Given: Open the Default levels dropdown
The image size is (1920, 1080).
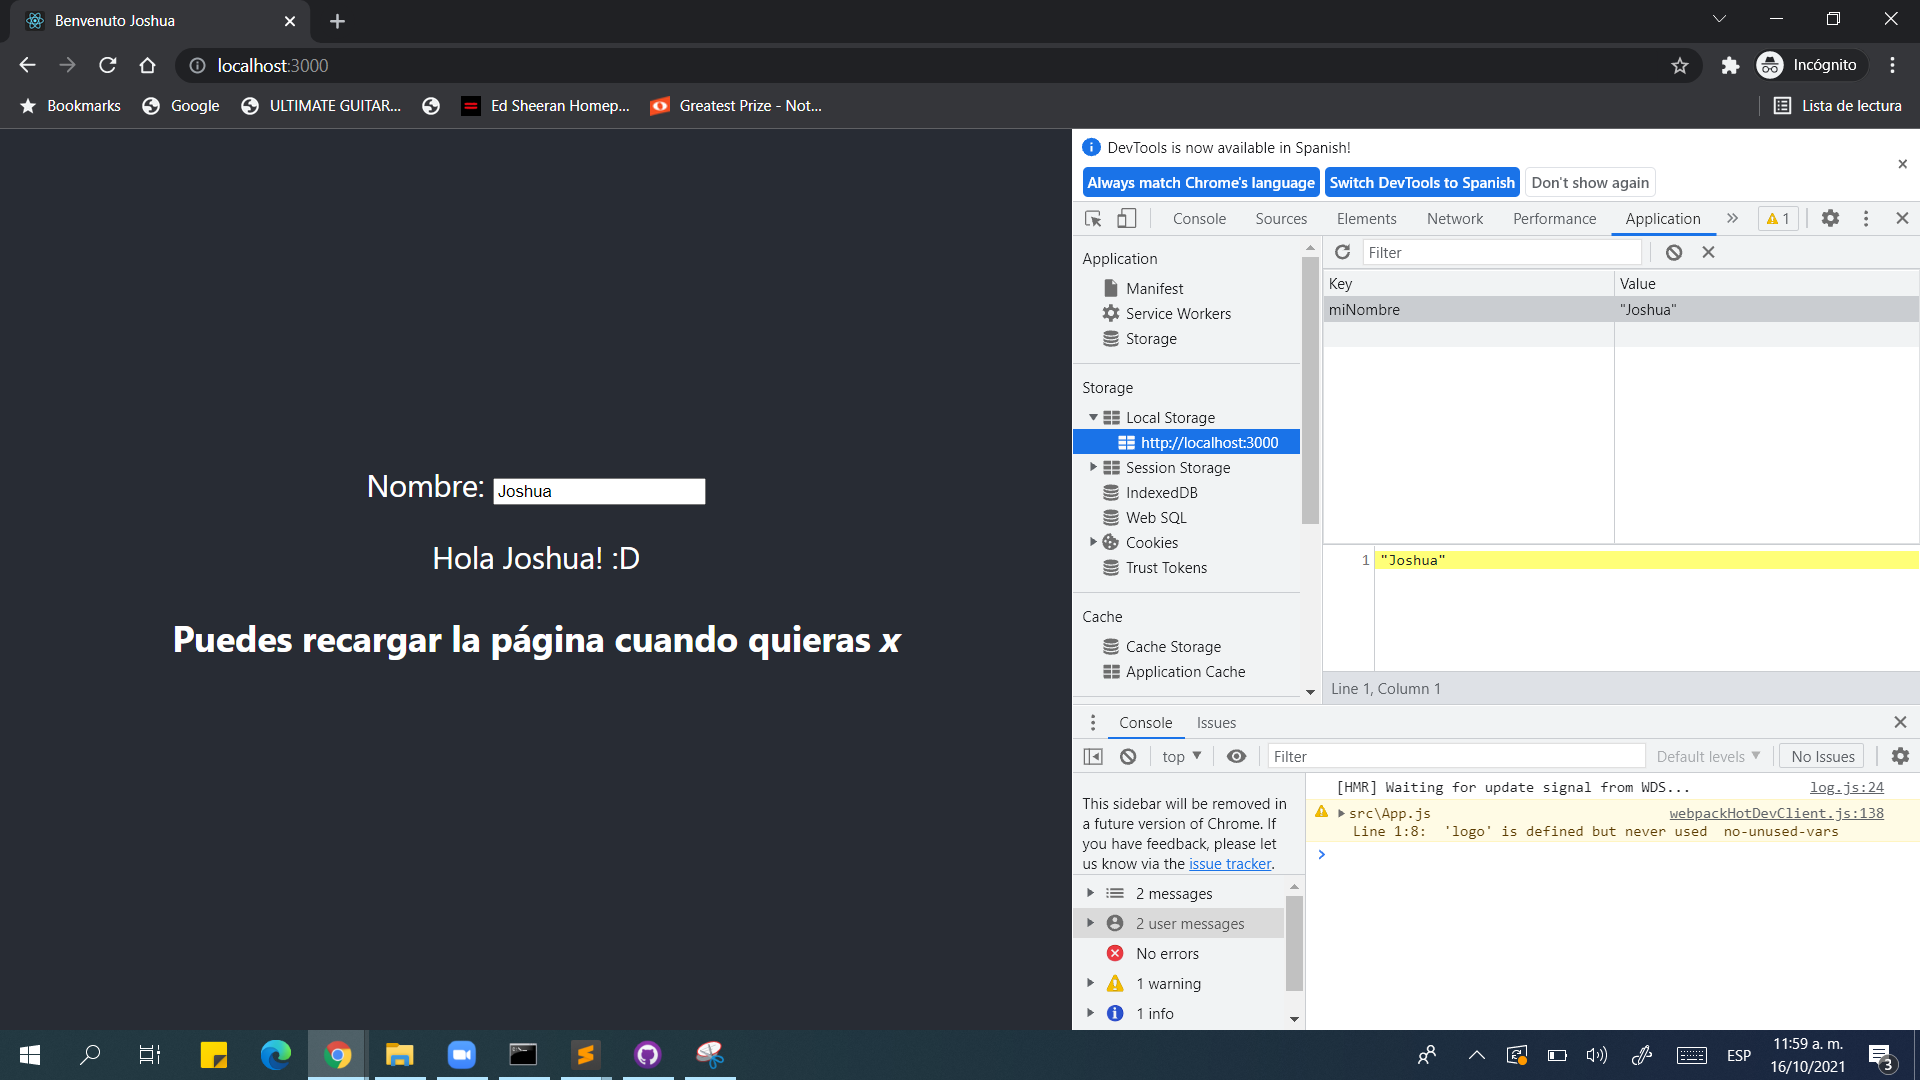Looking at the screenshot, I should [x=1707, y=756].
